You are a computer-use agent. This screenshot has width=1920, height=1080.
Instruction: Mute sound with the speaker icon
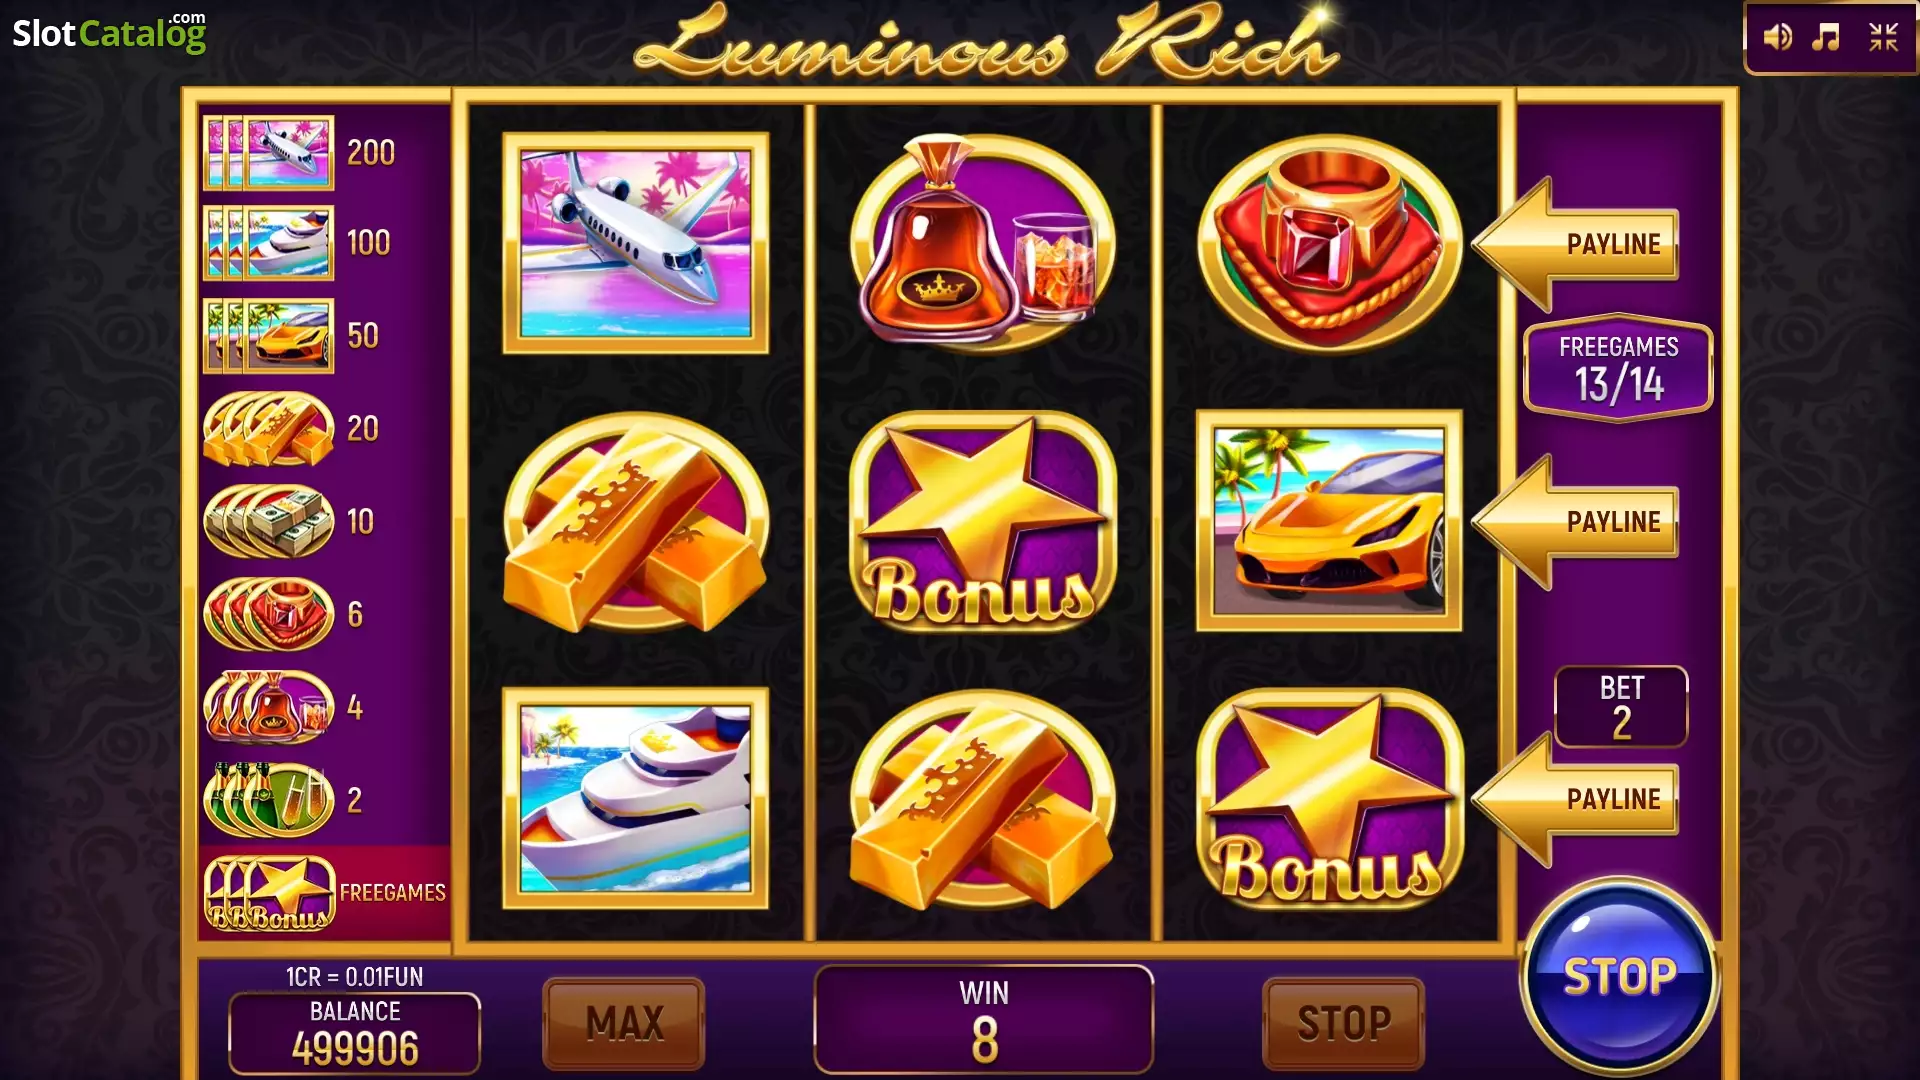point(1777,38)
